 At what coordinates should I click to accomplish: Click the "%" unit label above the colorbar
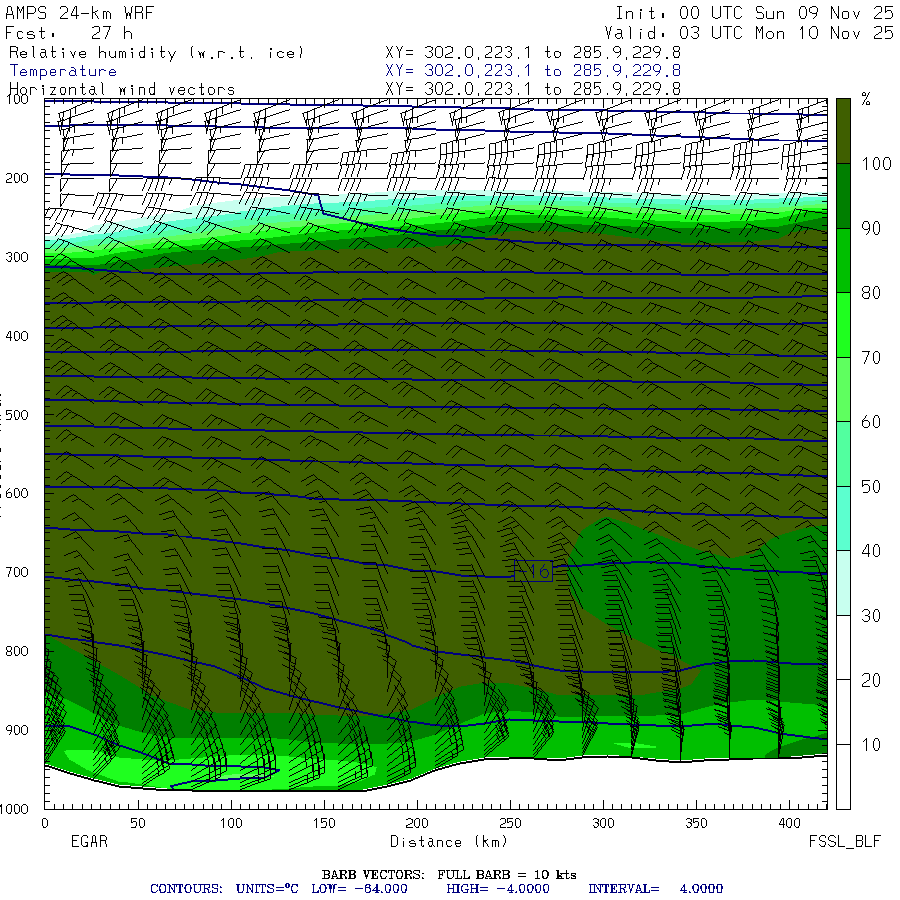click(866, 99)
